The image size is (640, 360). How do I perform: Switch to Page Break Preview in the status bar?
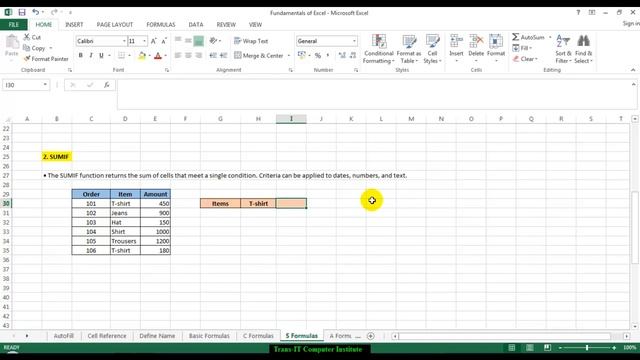pos(547,348)
